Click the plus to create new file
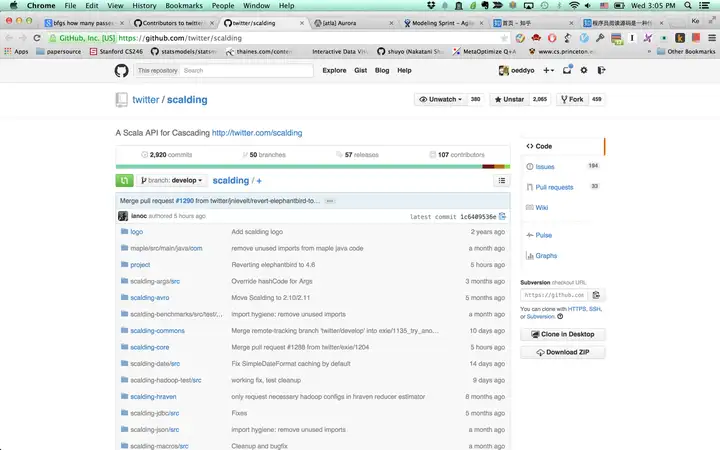The height and width of the screenshot is (450, 720). point(259,181)
